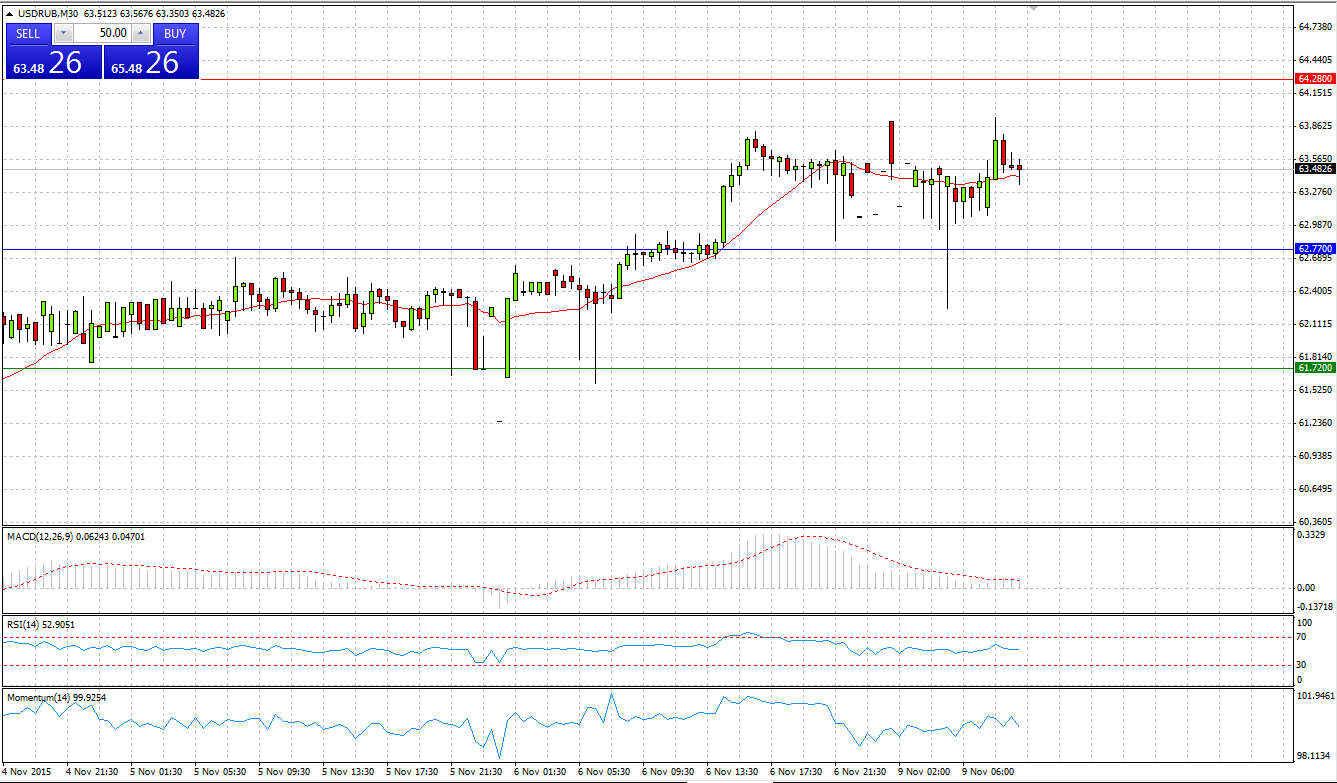The width and height of the screenshot is (1337, 783).
Task: Click the chart shift triangle marker at top
Action: tap(1033, 8)
